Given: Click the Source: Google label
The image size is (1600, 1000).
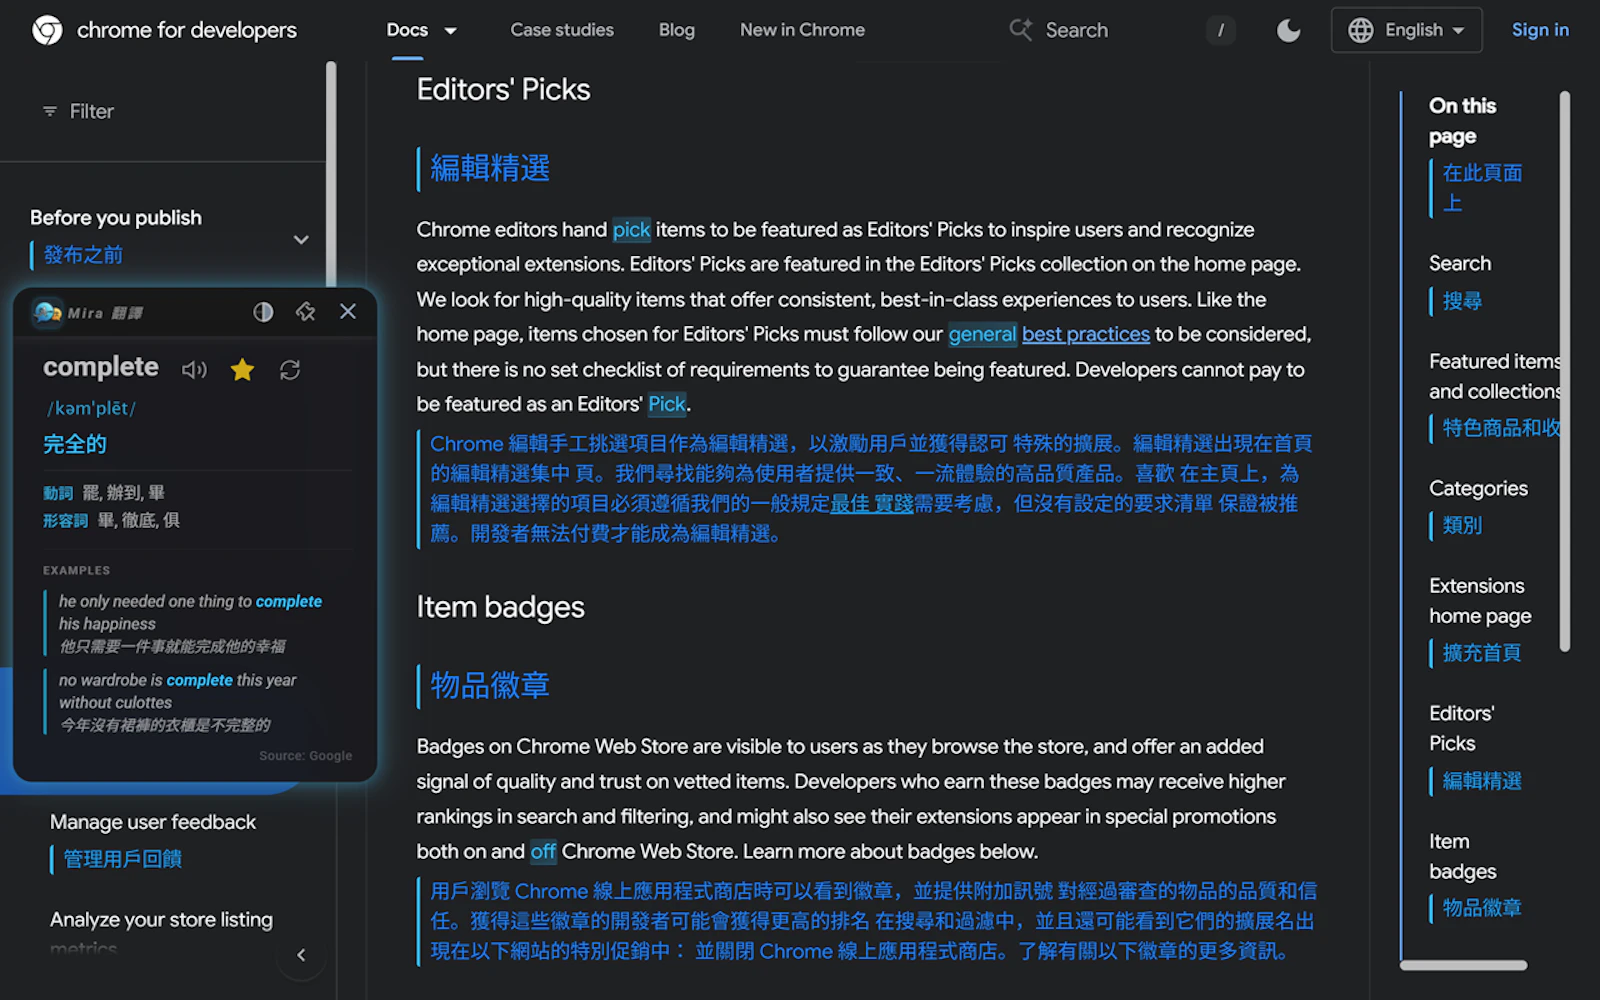Looking at the screenshot, I should click(x=305, y=756).
